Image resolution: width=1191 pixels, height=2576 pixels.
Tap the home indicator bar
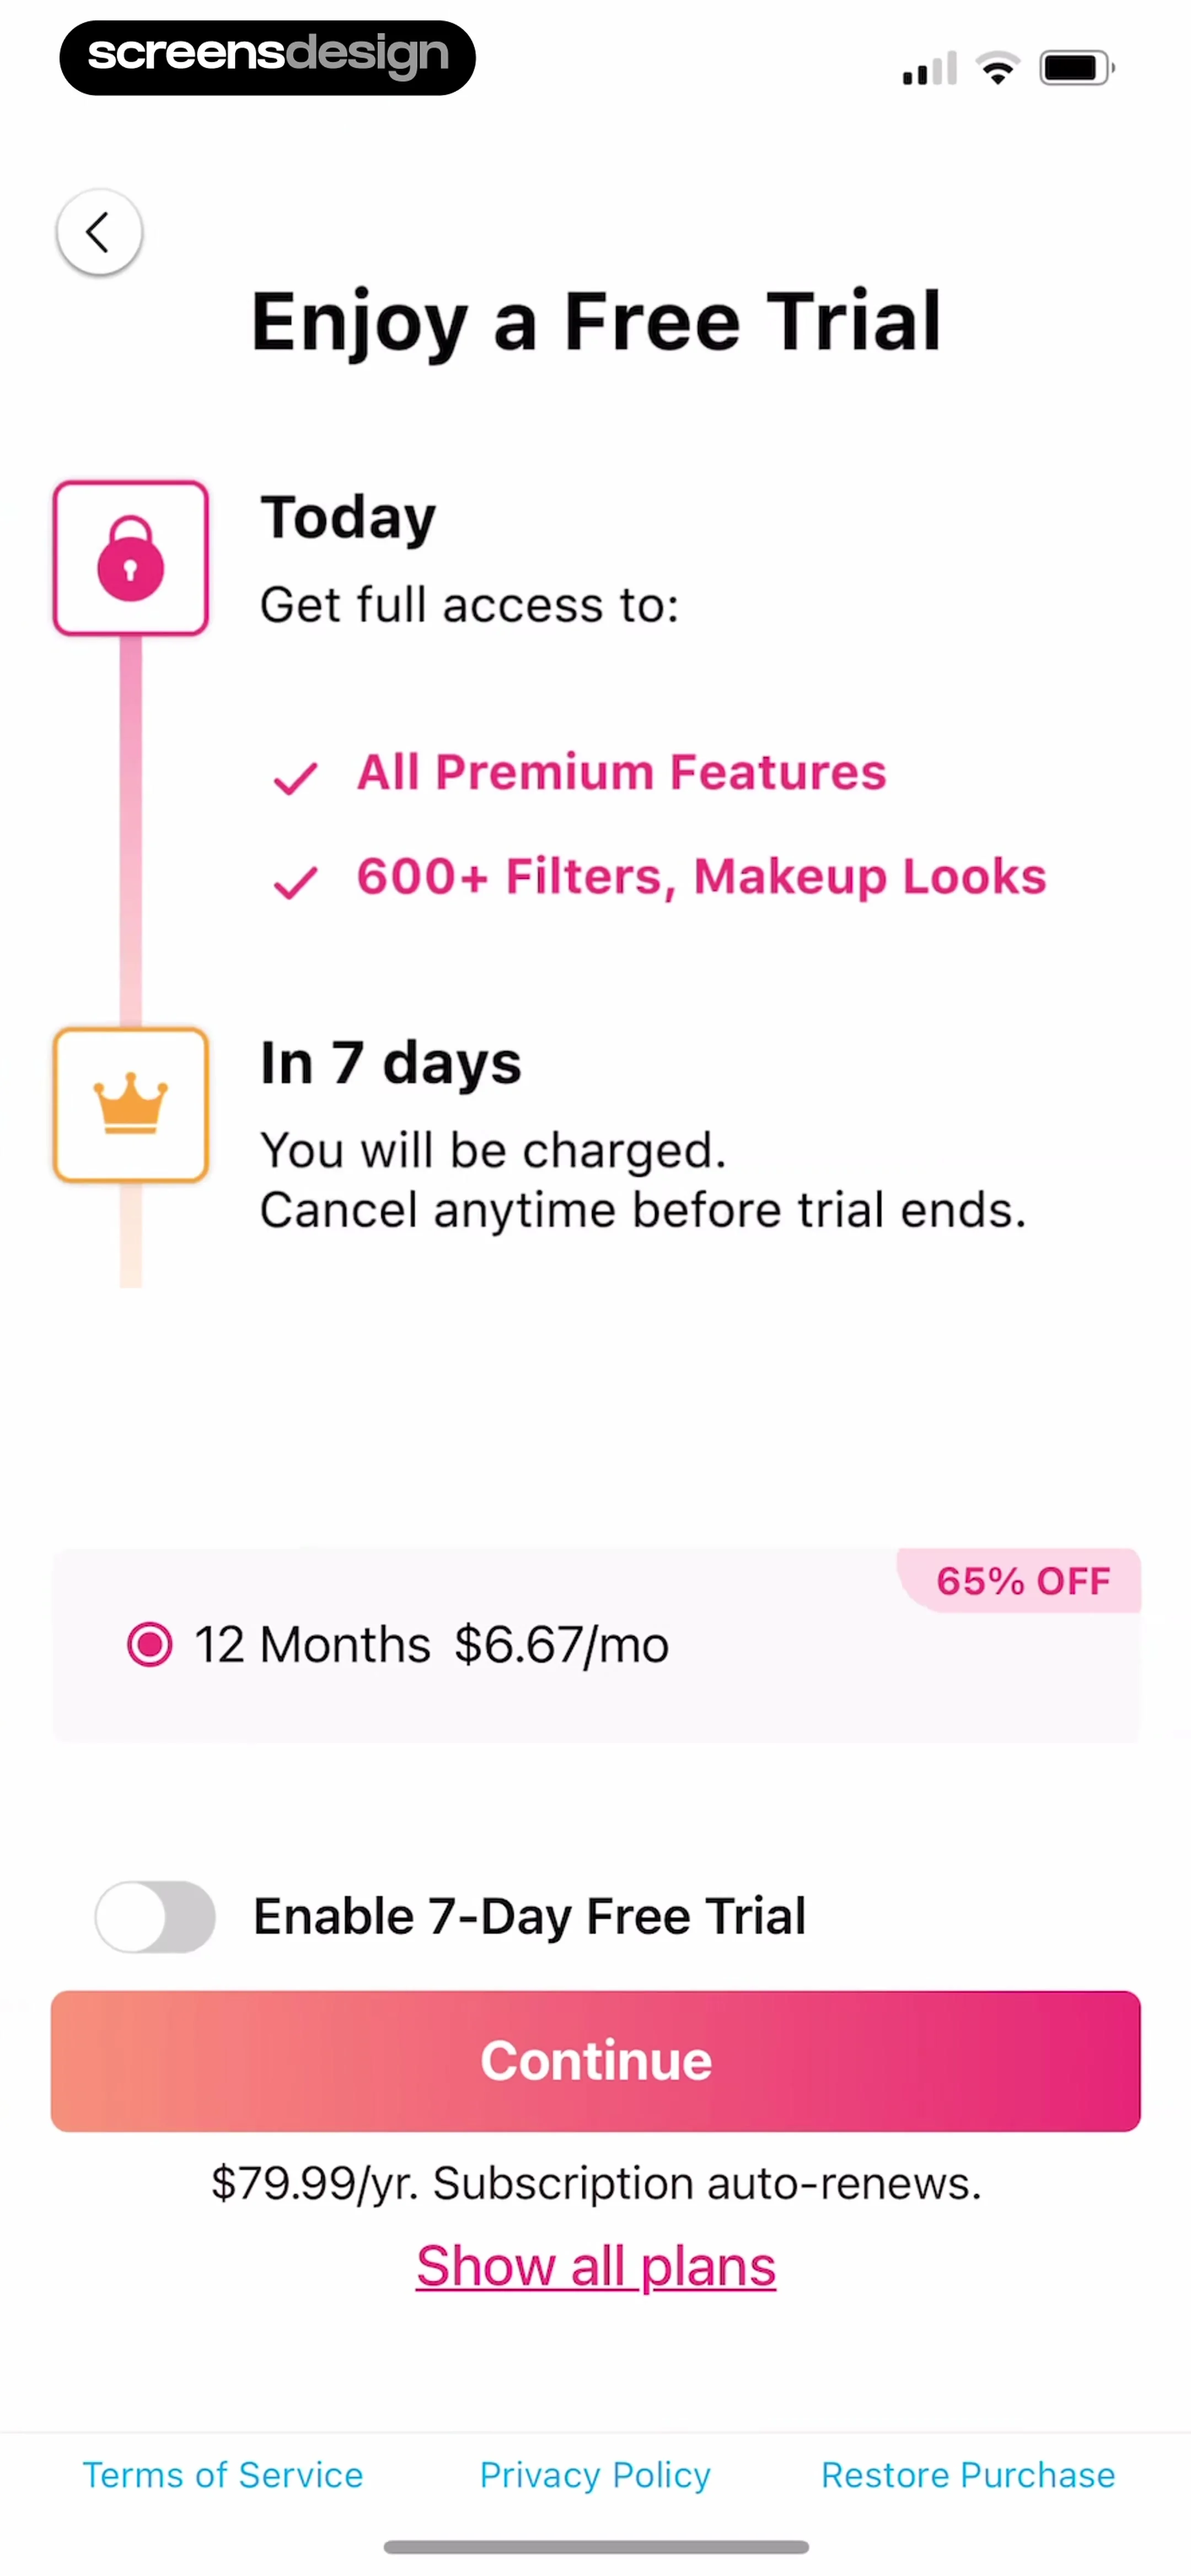(596, 2546)
